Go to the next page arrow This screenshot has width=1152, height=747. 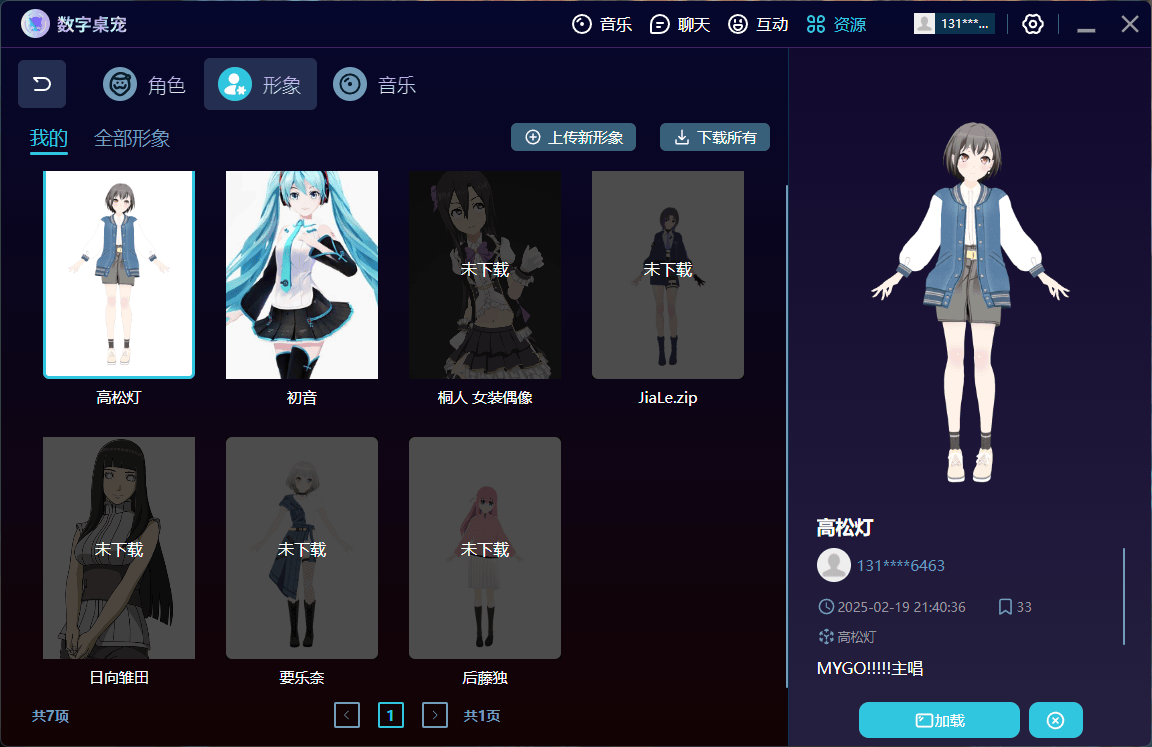point(435,715)
